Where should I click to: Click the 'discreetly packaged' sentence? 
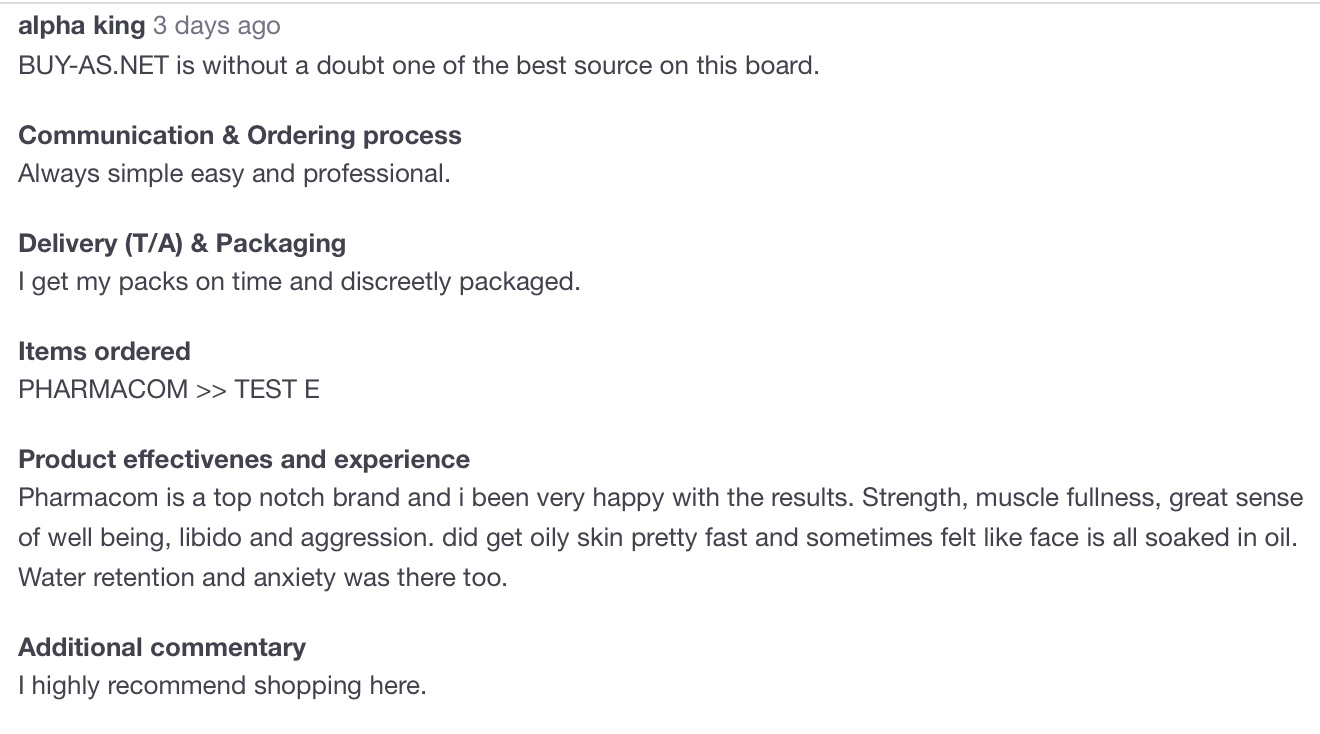pos(299,282)
